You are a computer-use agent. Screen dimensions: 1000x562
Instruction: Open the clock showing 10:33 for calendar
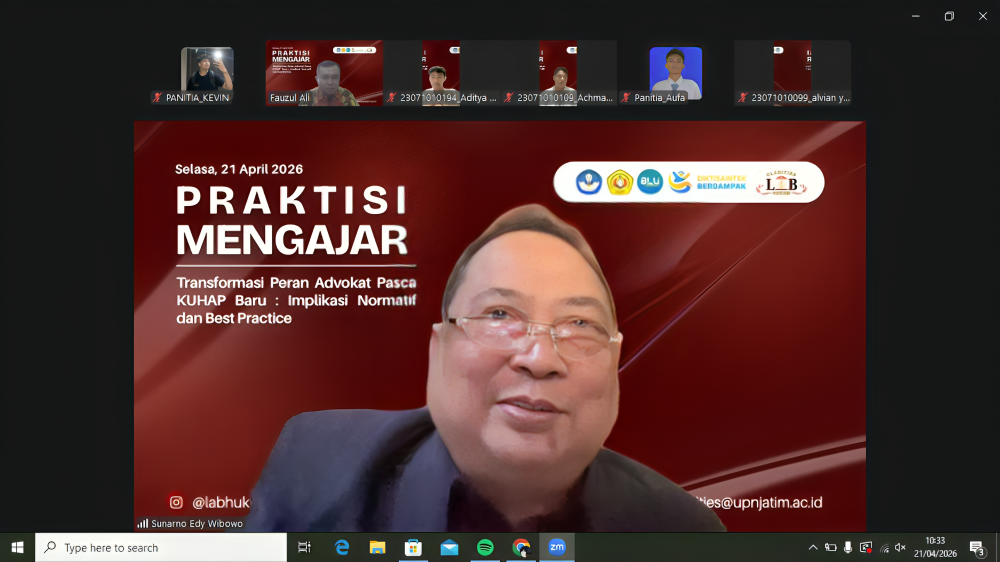pos(934,547)
